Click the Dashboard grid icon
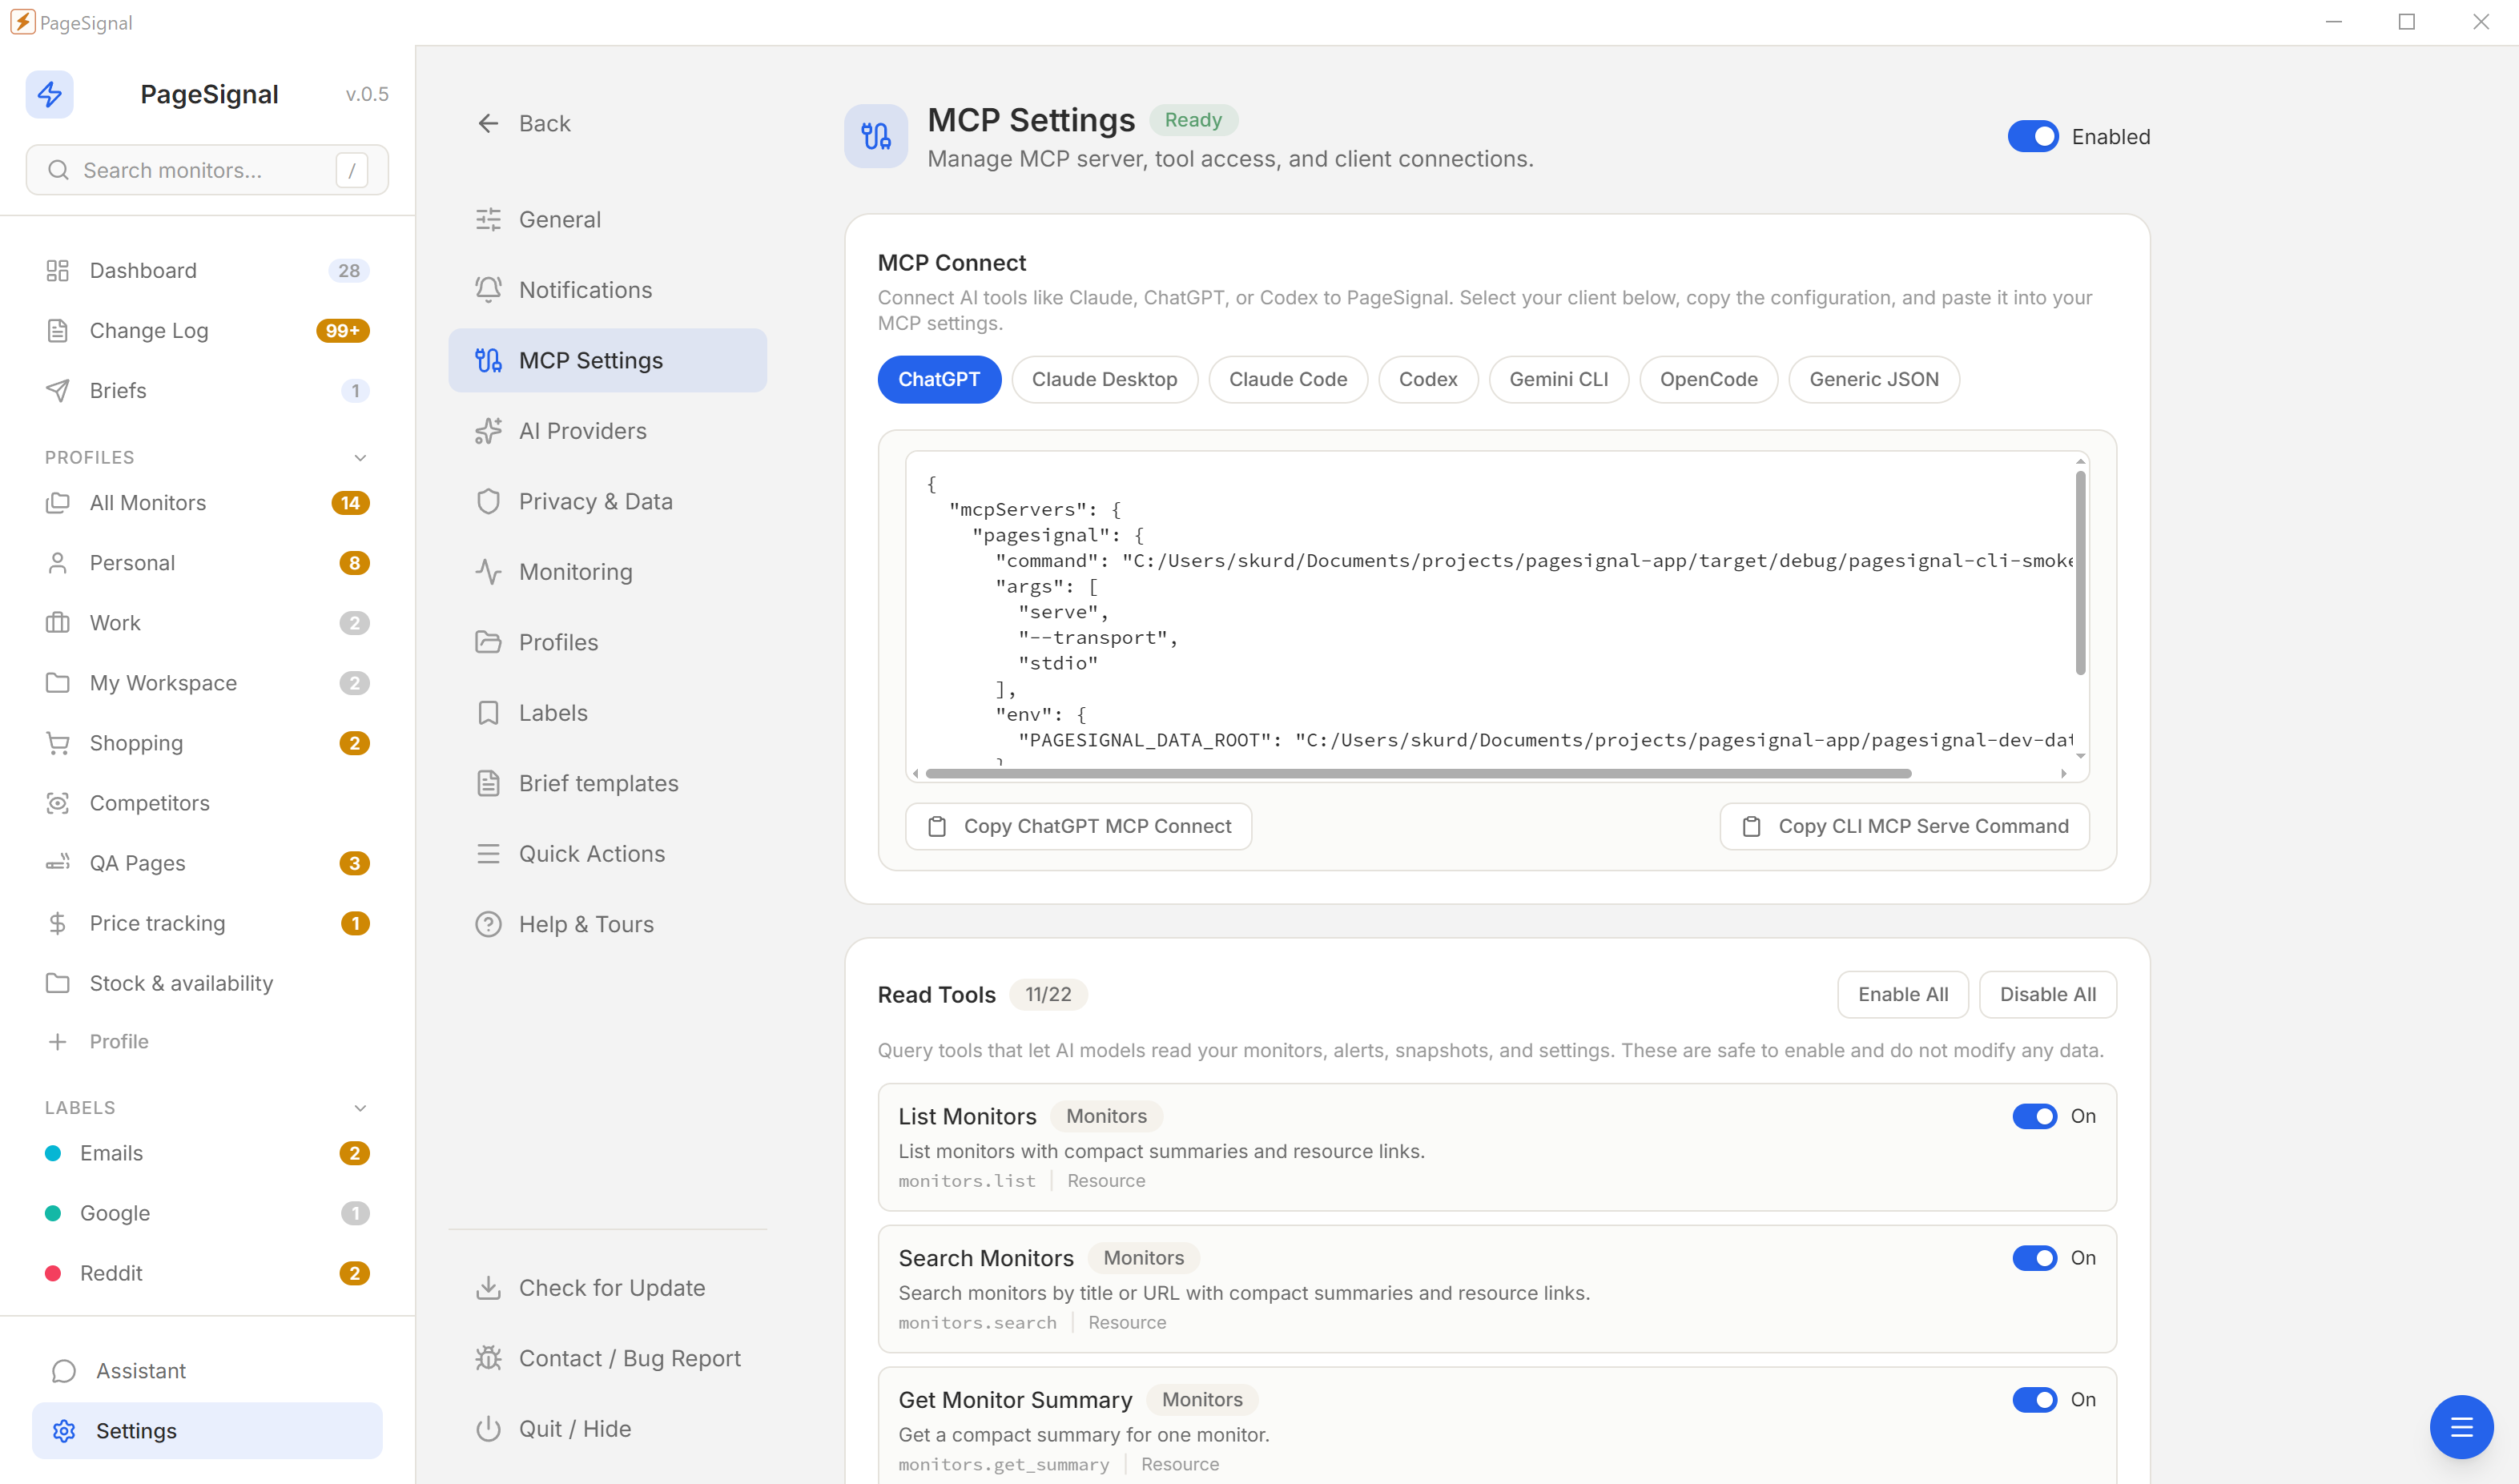The width and height of the screenshot is (2519, 1484). point(57,270)
